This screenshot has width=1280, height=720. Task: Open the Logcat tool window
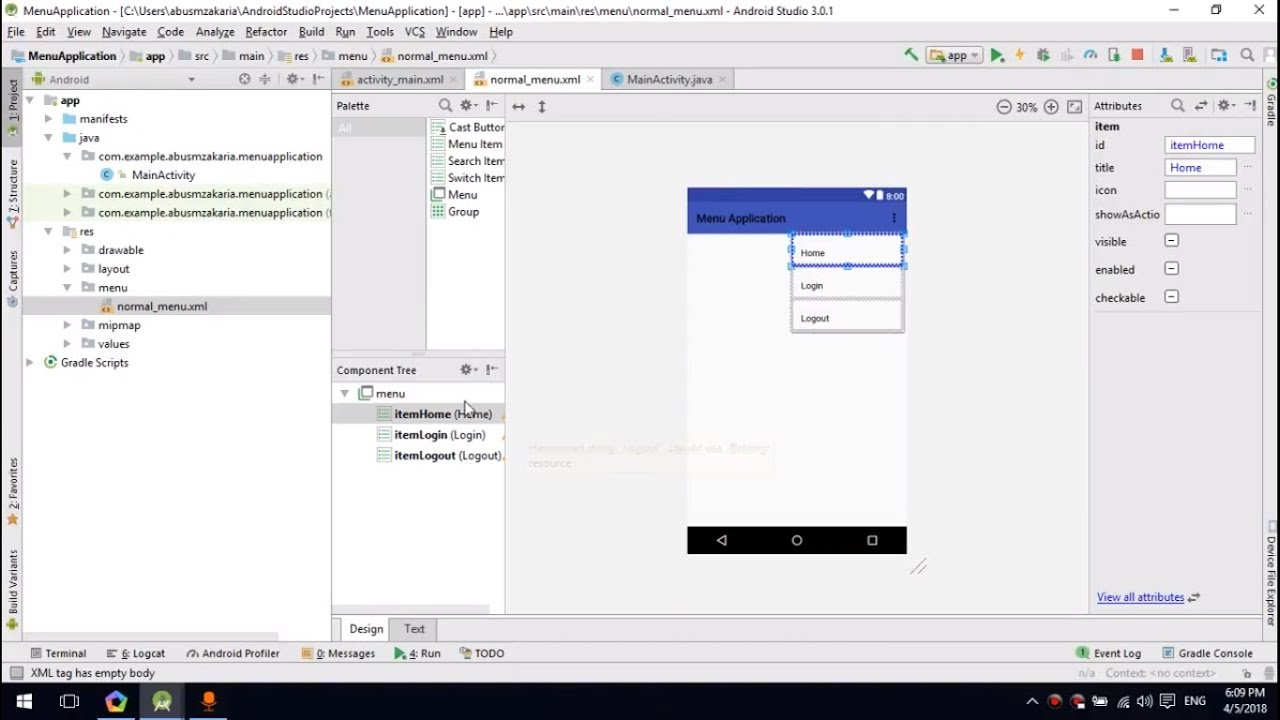coord(135,653)
